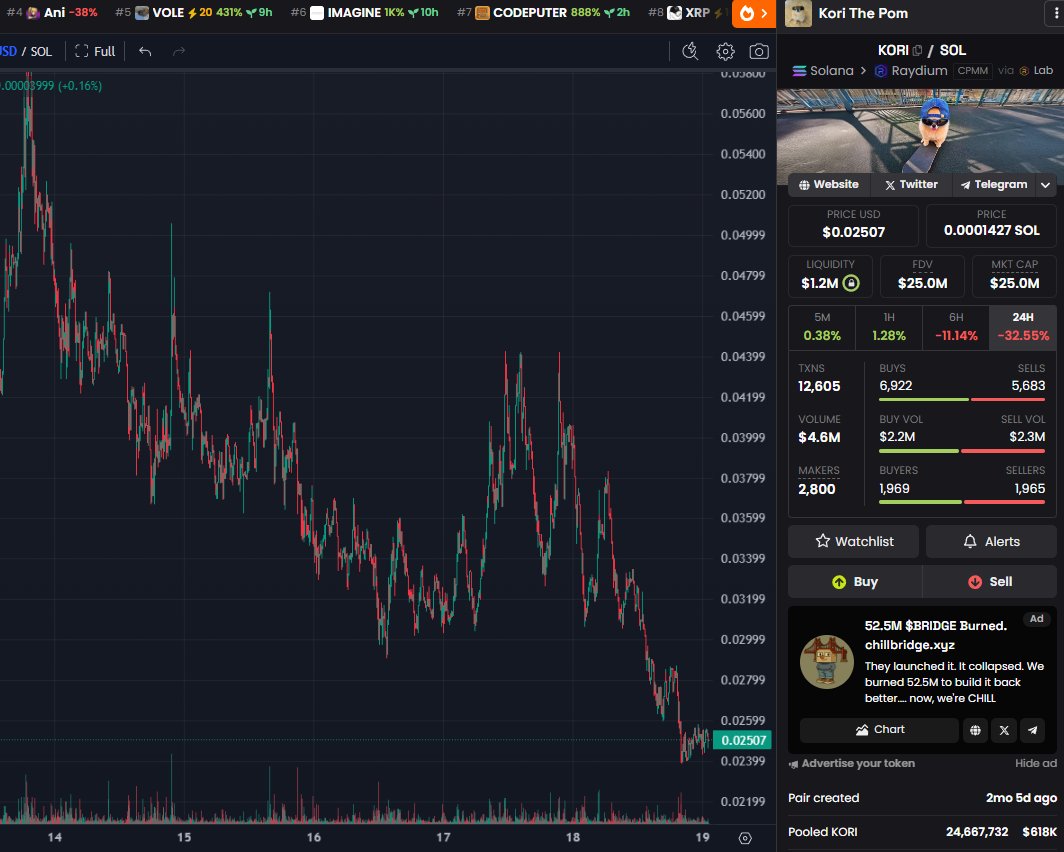
Task: Click Kori The Pom banner image
Action: point(920,131)
